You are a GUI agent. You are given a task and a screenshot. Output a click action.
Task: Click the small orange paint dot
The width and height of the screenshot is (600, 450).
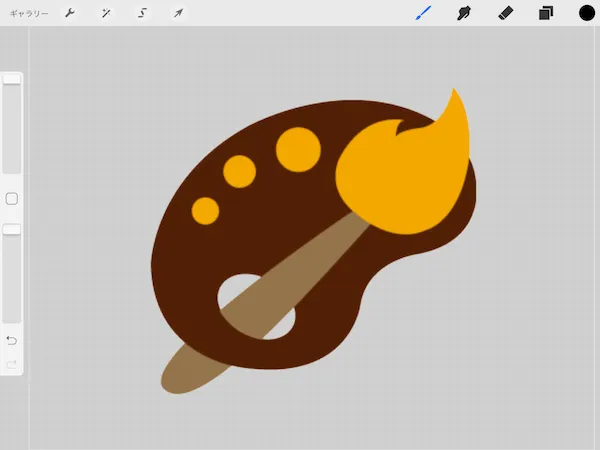205,211
